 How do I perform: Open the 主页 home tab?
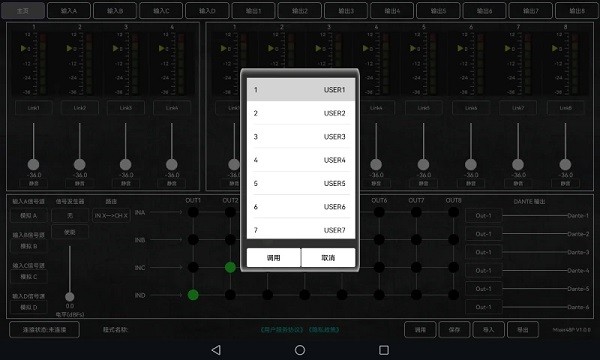[23, 11]
